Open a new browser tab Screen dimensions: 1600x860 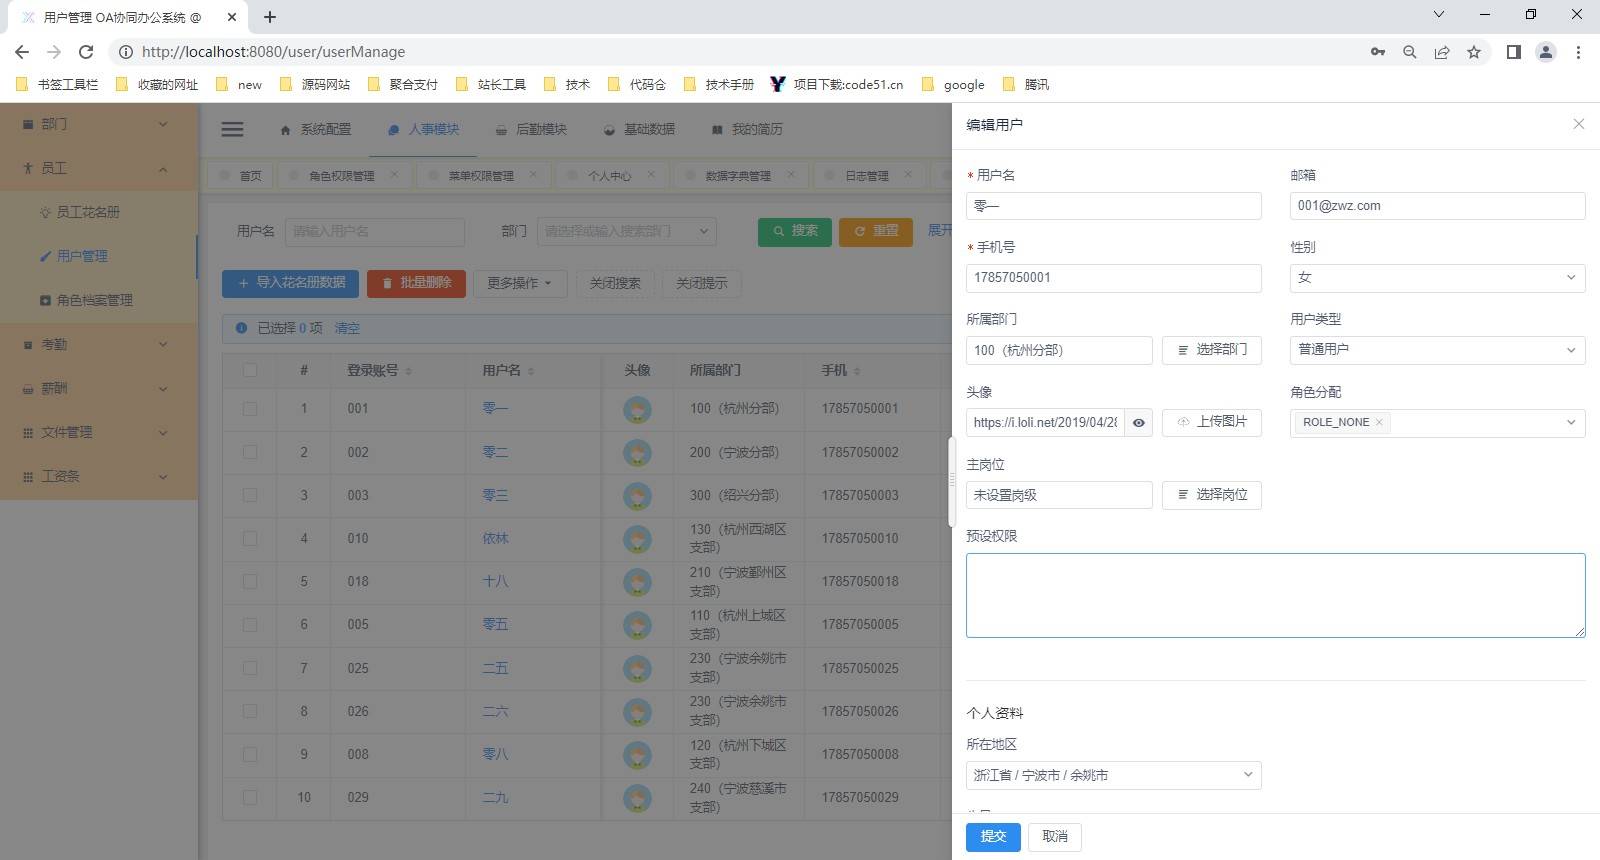pyautogui.click(x=270, y=17)
